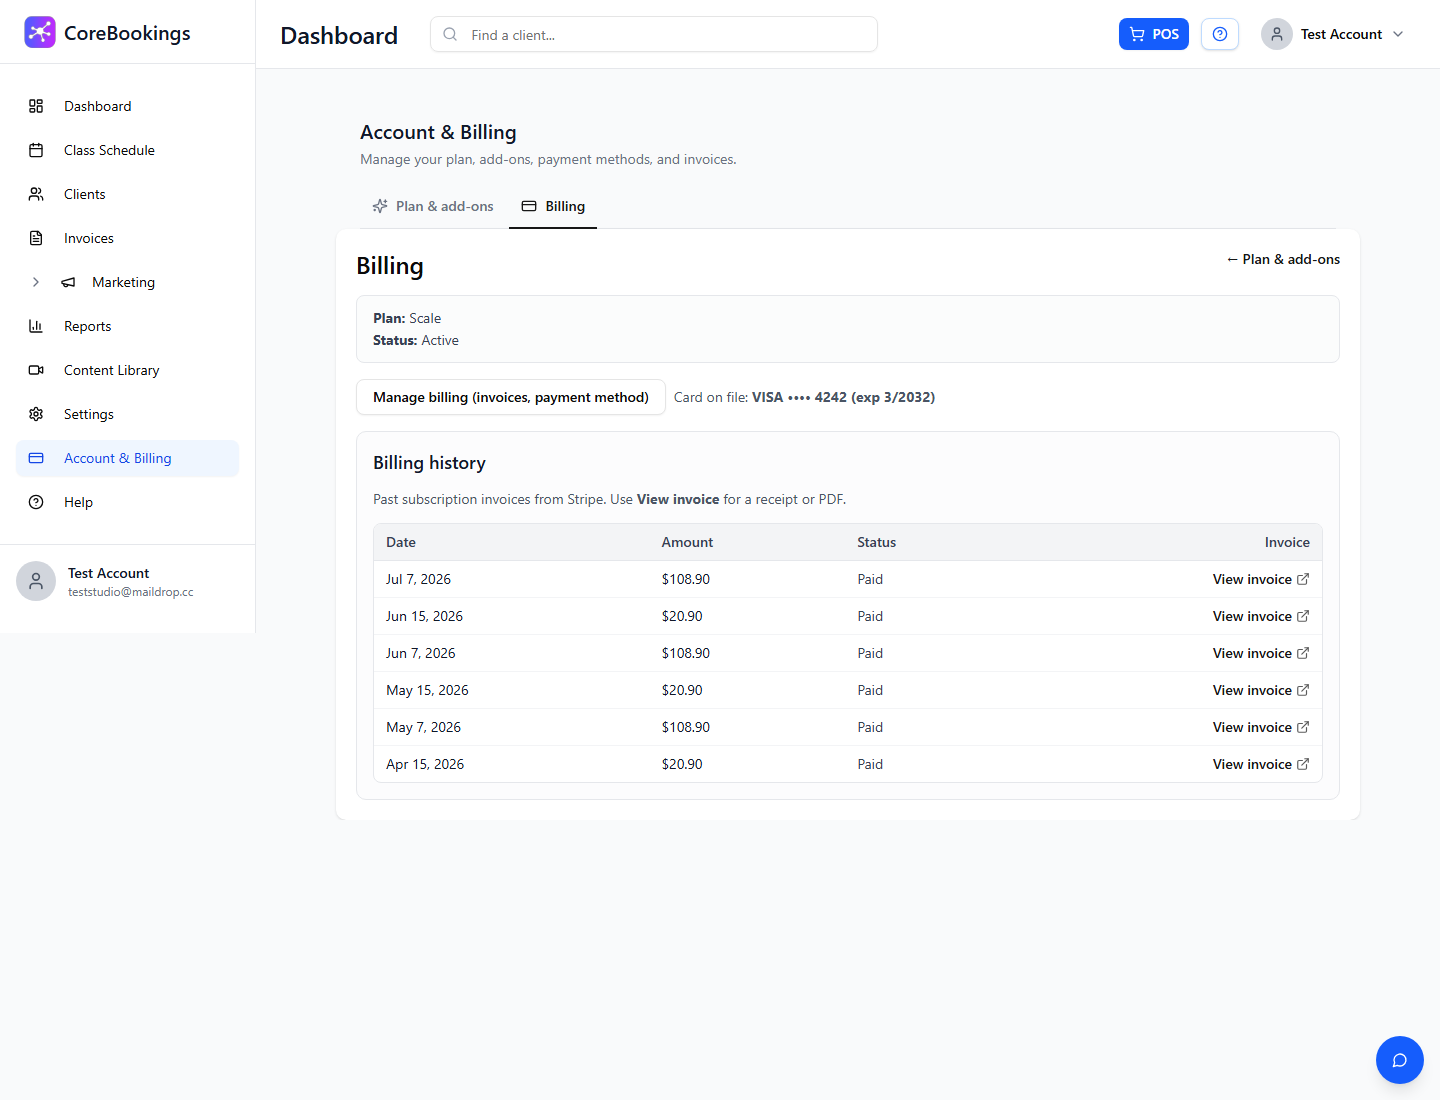Click the help question mark button in header
The image size is (1440, 1100).
click(x=1220, y=34)
